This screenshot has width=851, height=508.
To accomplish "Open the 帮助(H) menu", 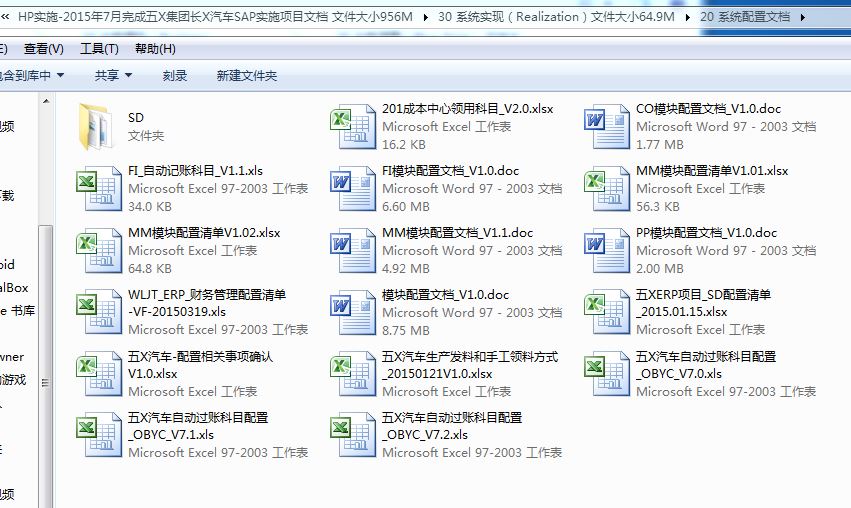I will (155, 49).
